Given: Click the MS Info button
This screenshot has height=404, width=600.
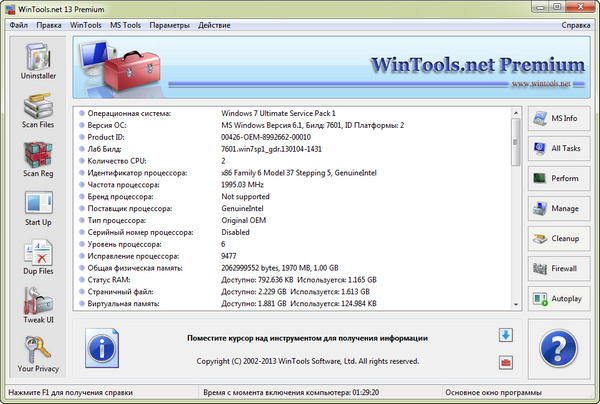Looking at the screenshot, I should coord(555,119).
